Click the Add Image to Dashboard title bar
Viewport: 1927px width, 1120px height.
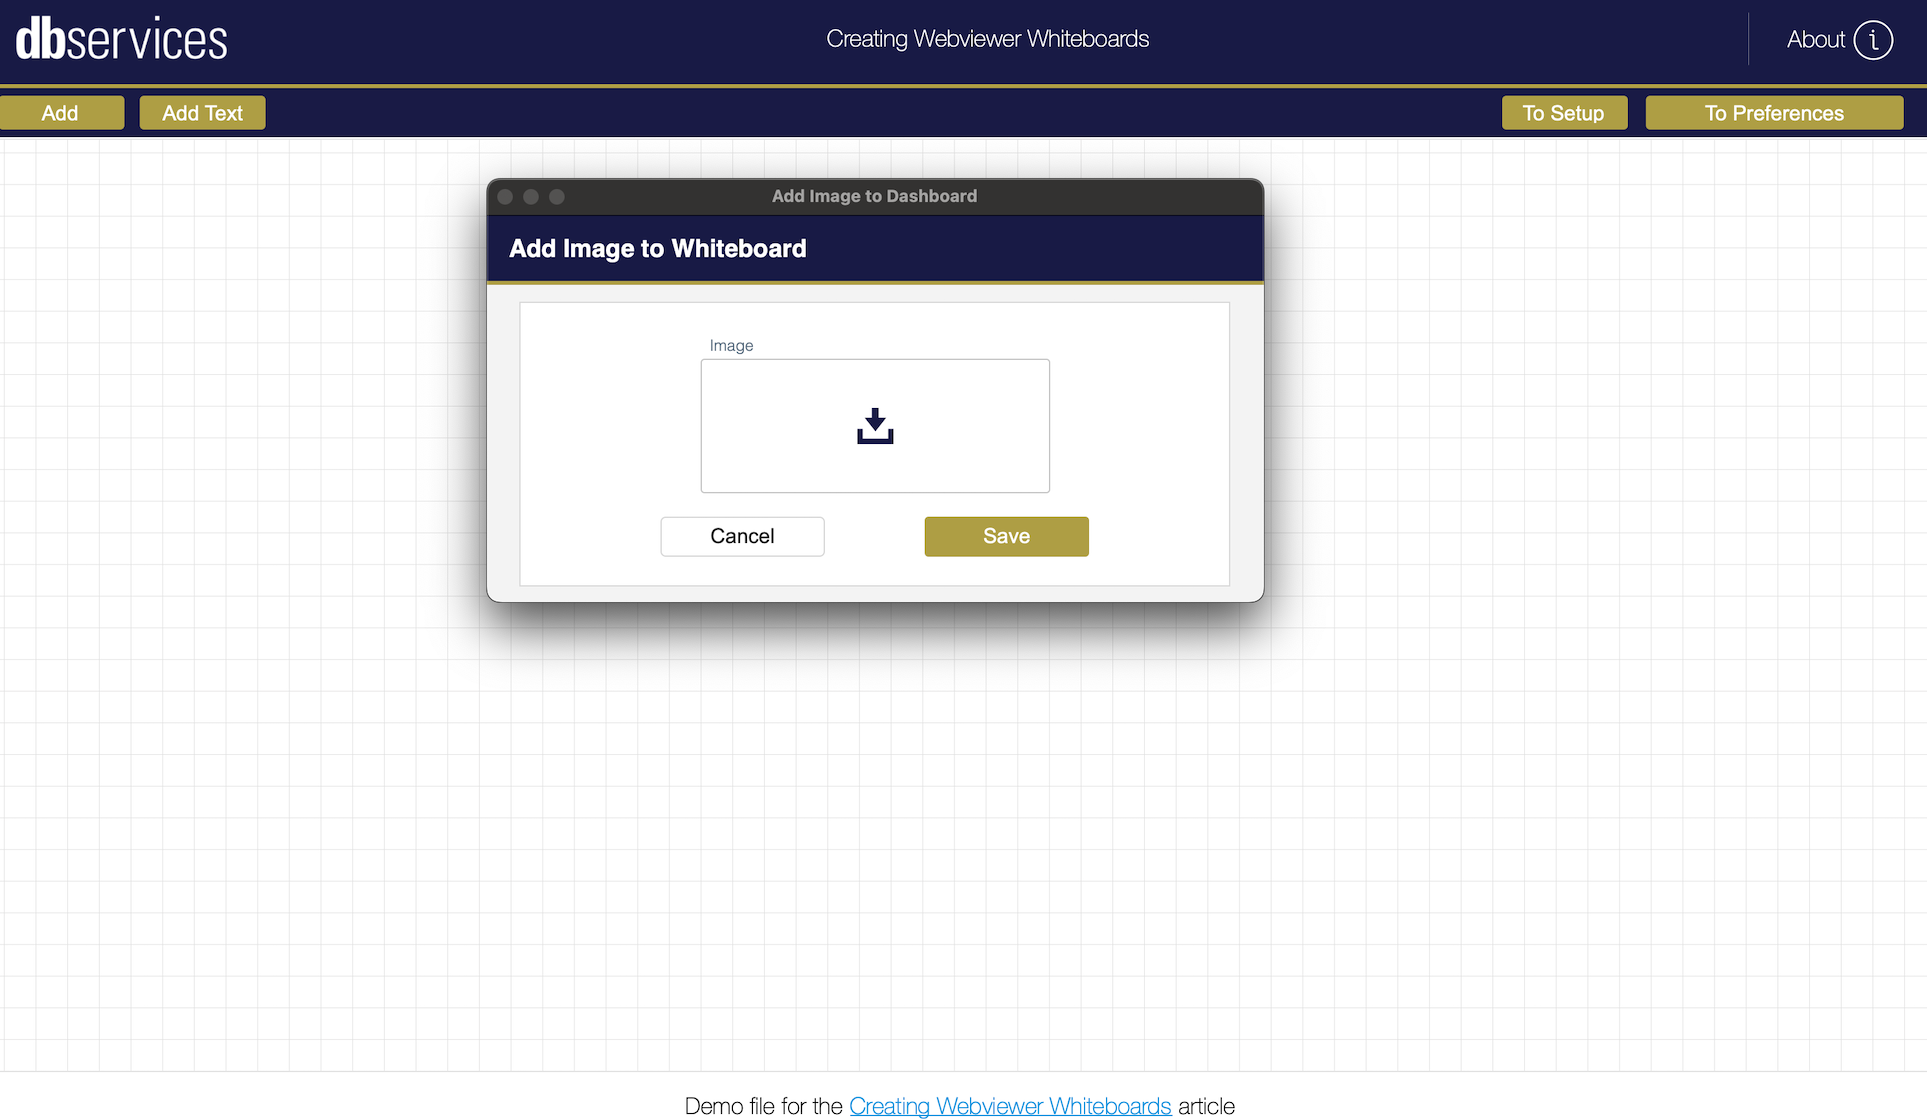point(874,196)
